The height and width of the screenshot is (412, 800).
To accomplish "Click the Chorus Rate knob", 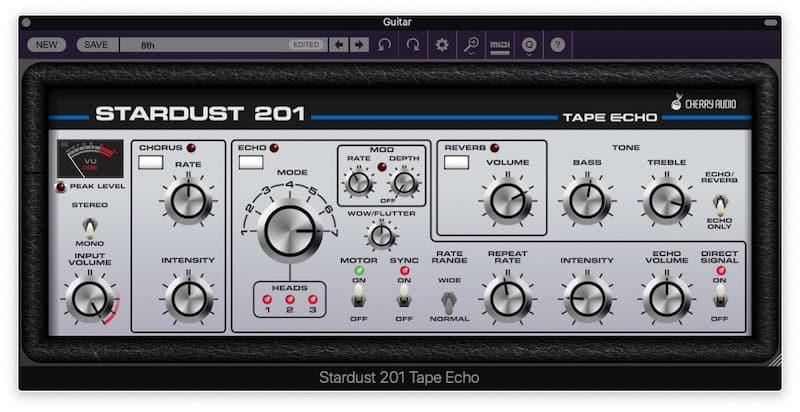I will [x=188, y=200].
